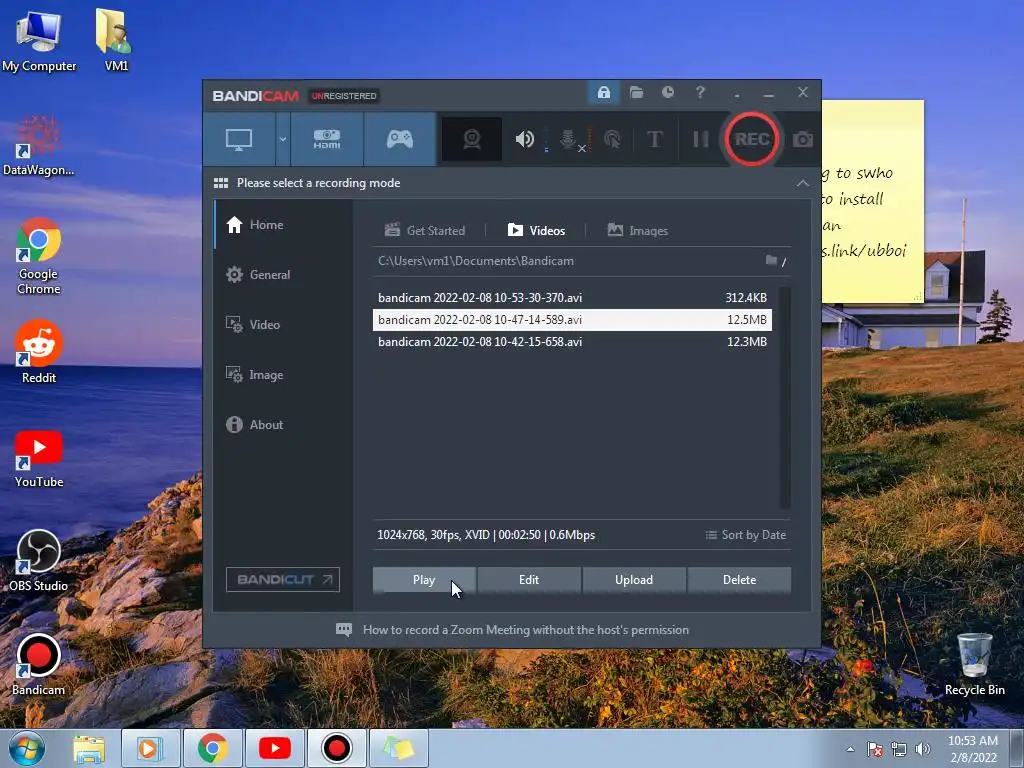
Task: Click the recording mode grid icon
Action: point(221,183)
